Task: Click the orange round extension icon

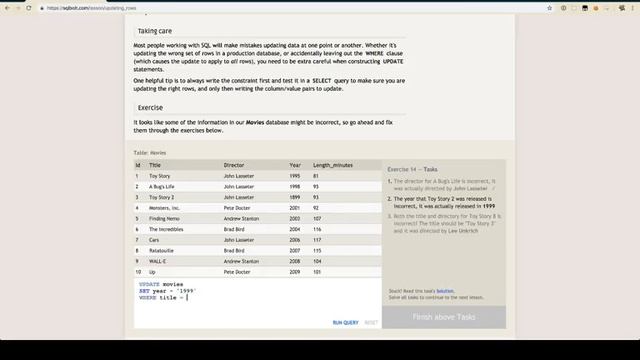Action: (596, 8)
